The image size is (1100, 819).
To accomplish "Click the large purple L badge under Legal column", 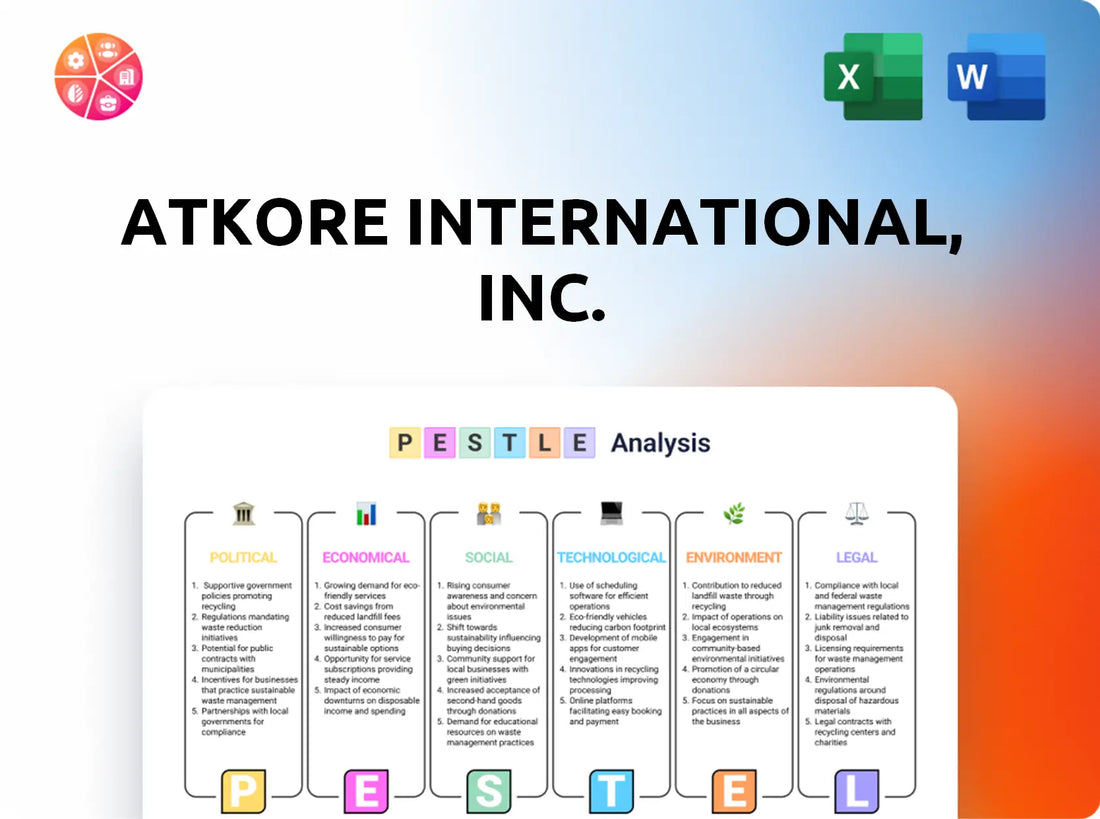I will (x=857, y=791).
